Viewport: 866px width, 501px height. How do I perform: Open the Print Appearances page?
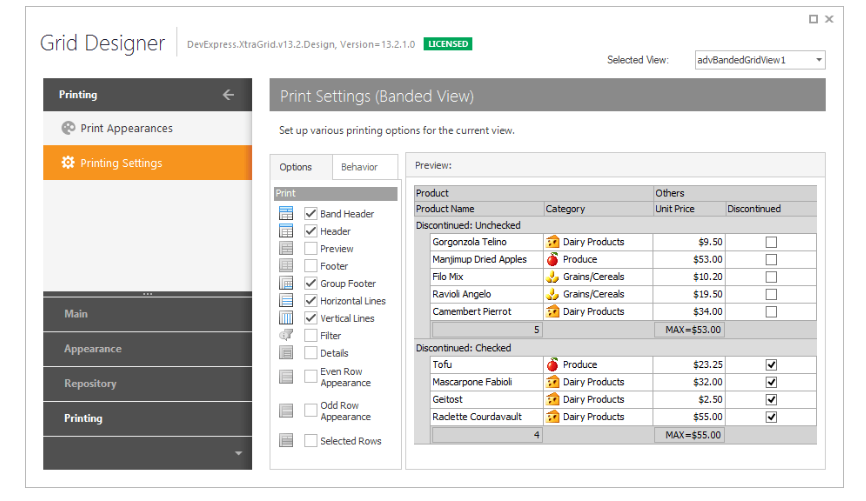coord(147,128)
